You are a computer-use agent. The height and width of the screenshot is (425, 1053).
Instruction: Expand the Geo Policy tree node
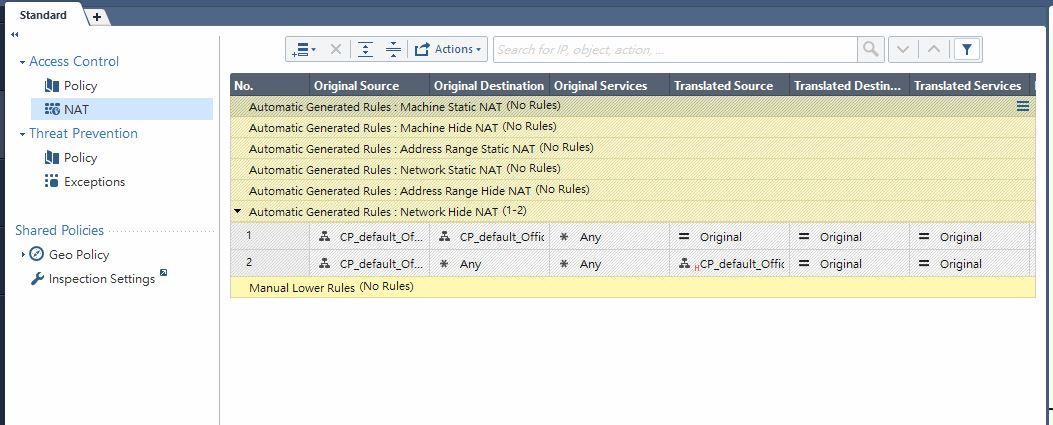[23, 255]
